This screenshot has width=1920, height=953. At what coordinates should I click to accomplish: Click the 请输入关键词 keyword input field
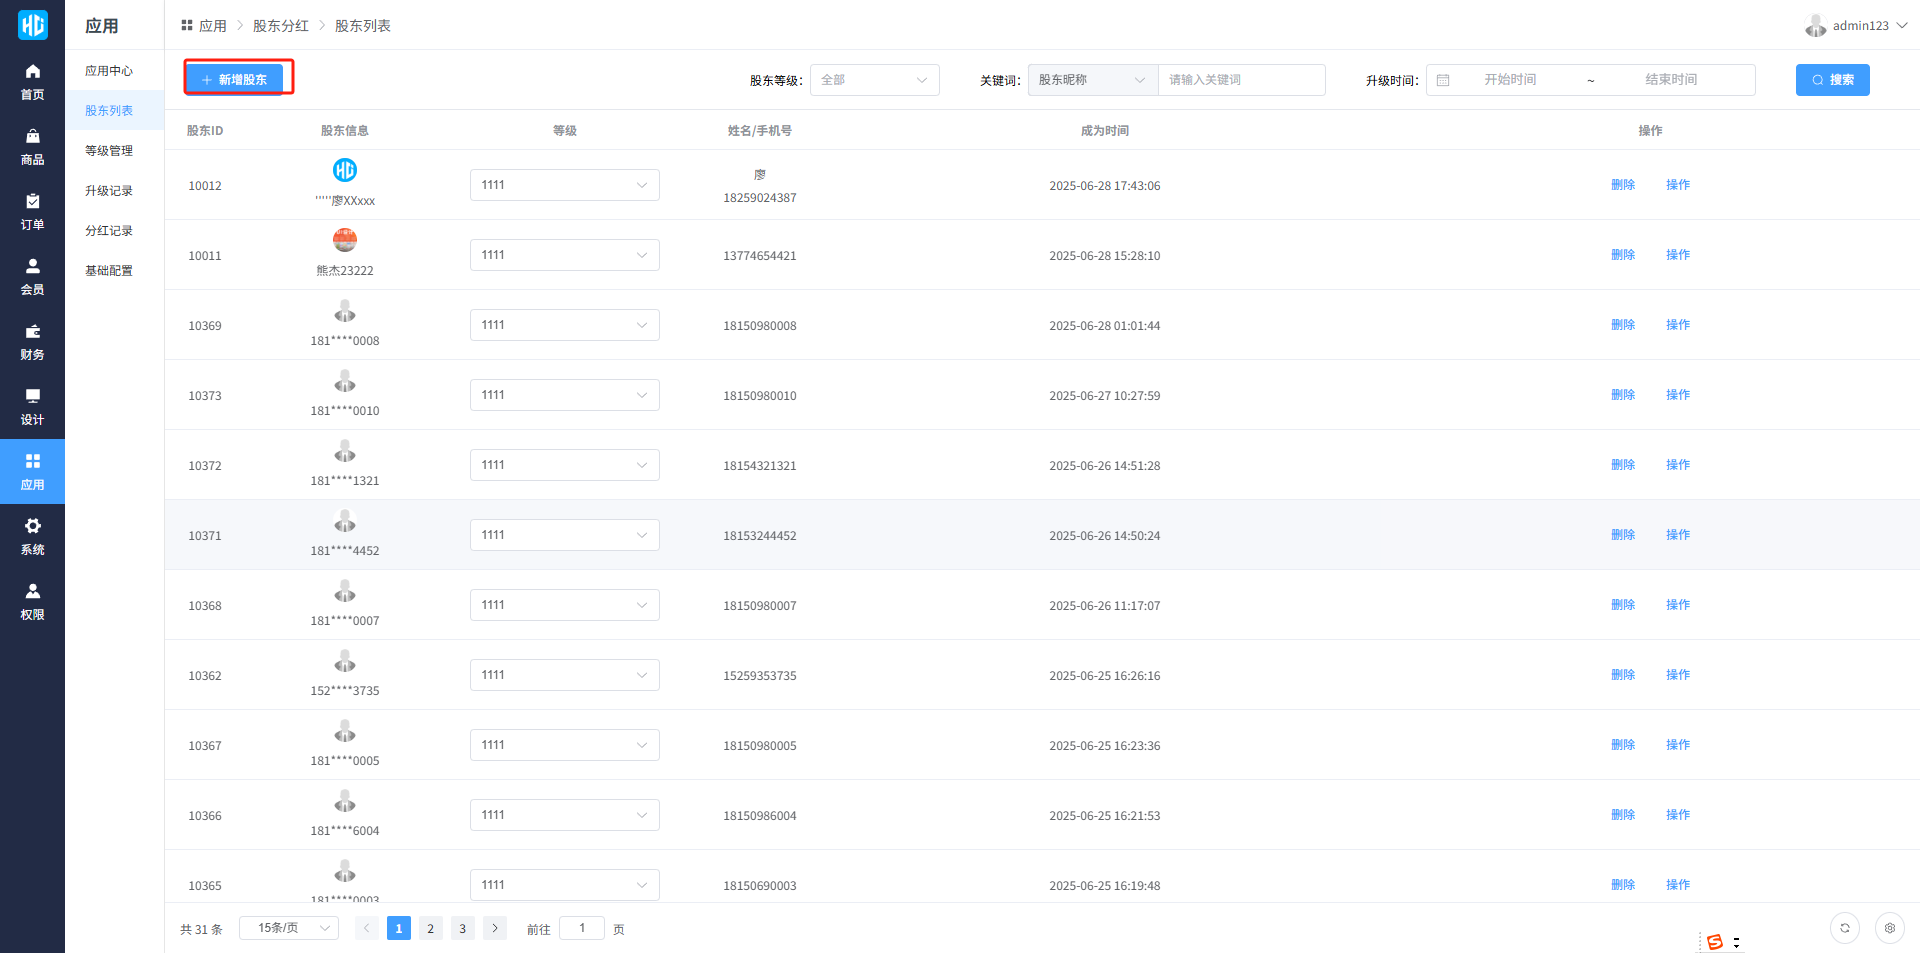1240,80
